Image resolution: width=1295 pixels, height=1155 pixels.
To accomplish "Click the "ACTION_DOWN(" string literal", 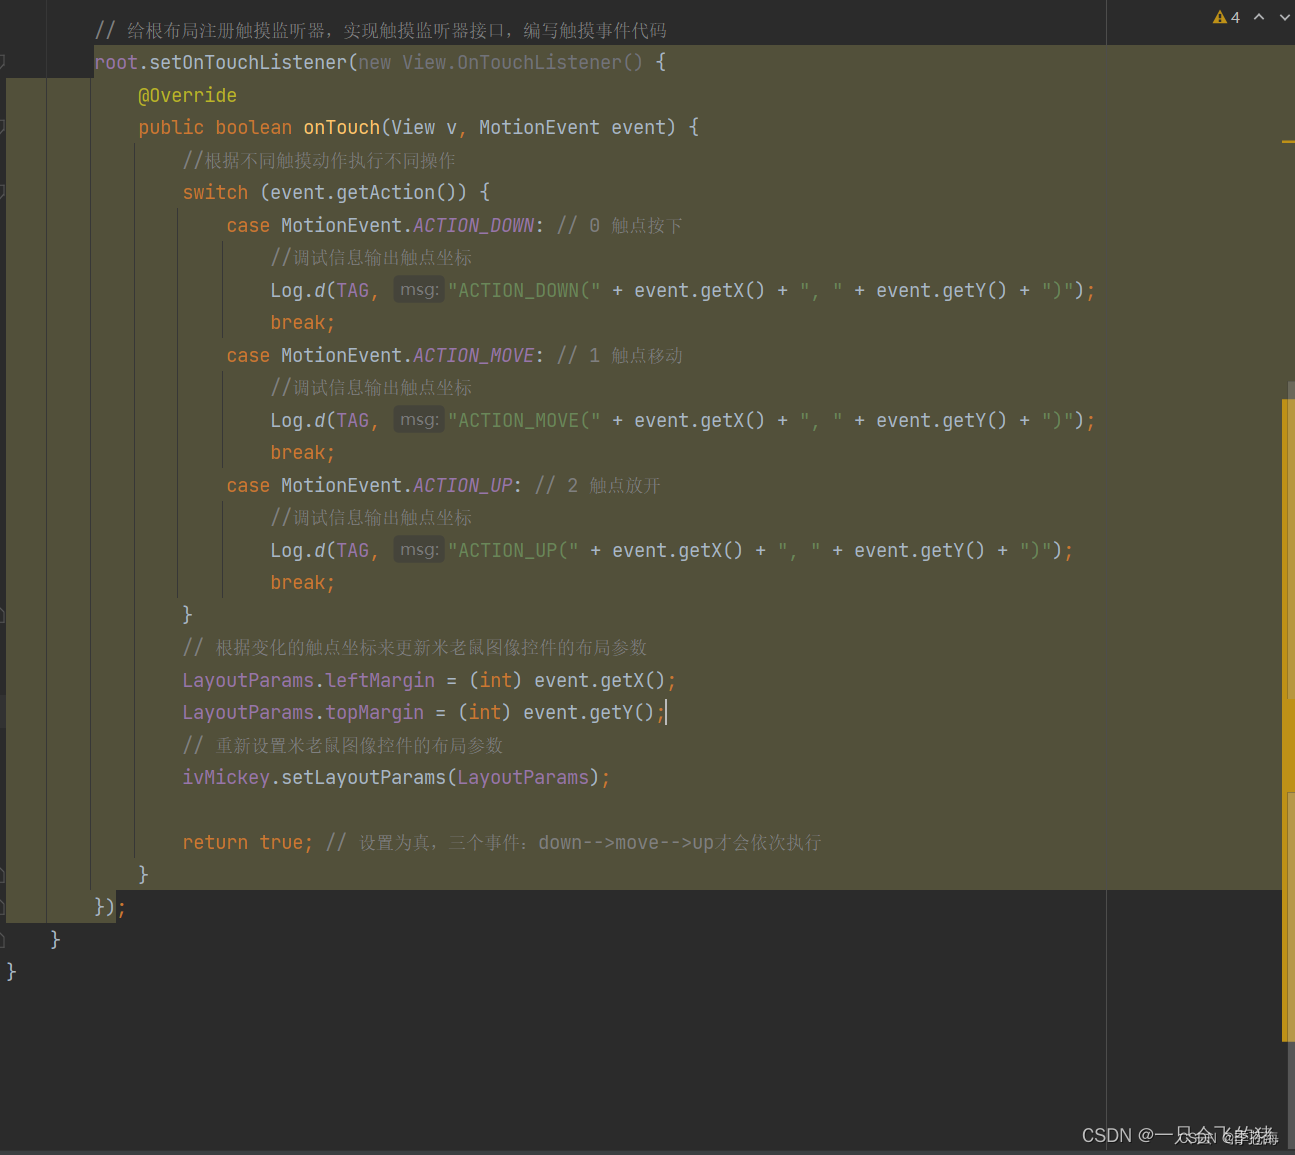I will [x=525, y=291].
